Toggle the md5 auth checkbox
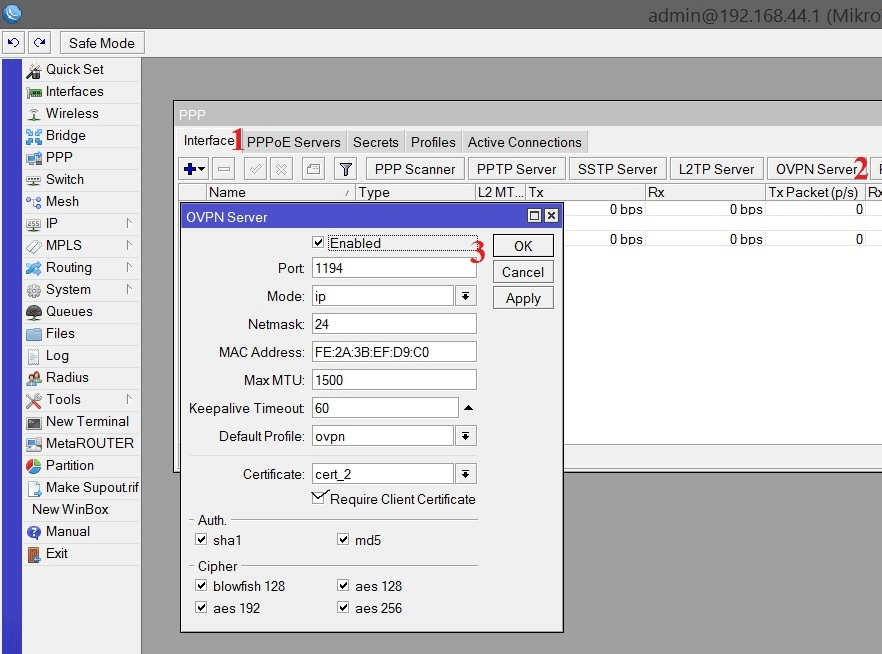The height and width of the screenshot is (654, 882). click(x=343, y=539)
